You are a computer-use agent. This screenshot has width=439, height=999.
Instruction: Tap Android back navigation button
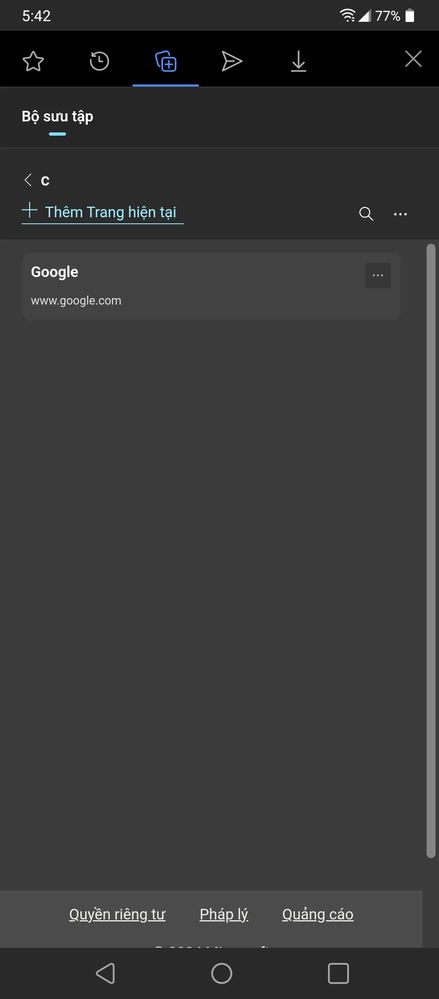105,973
